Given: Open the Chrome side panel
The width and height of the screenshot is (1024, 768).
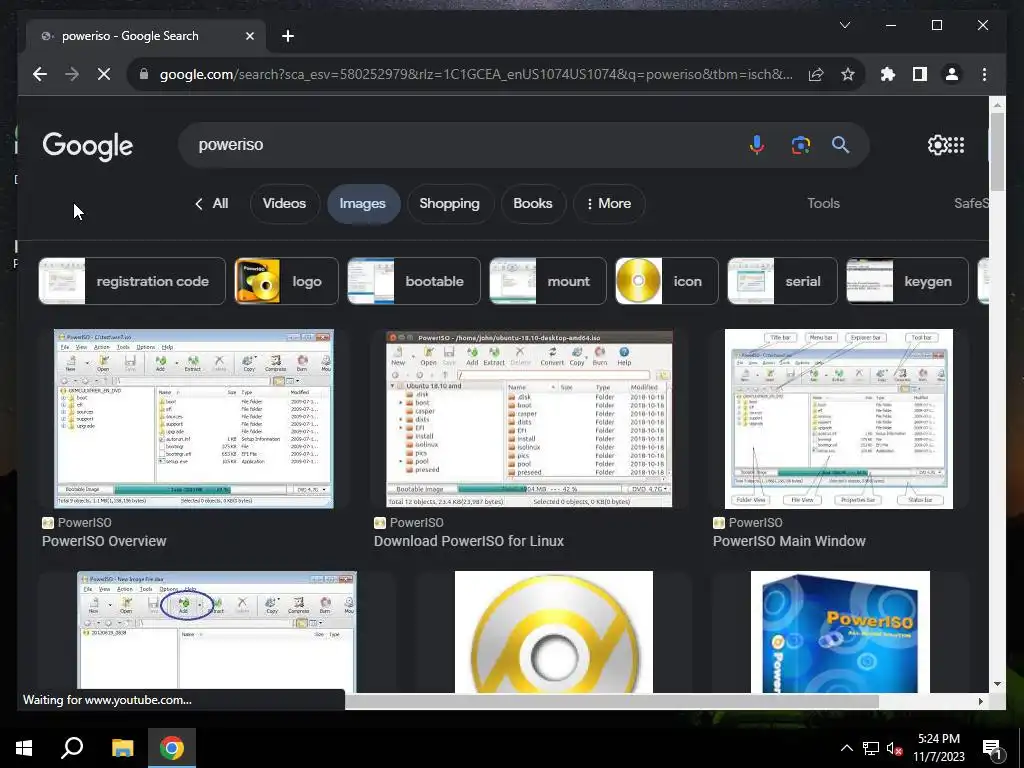Looking at the screenshot, I should pos(920,74).
